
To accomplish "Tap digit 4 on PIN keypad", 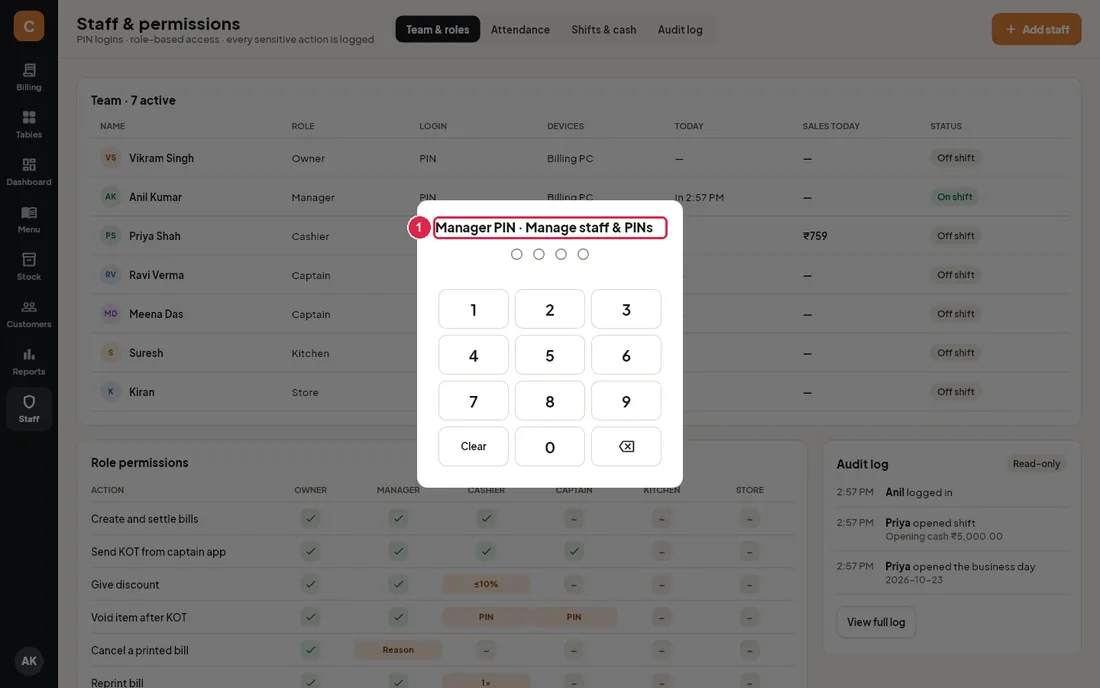I will point(474,355).
